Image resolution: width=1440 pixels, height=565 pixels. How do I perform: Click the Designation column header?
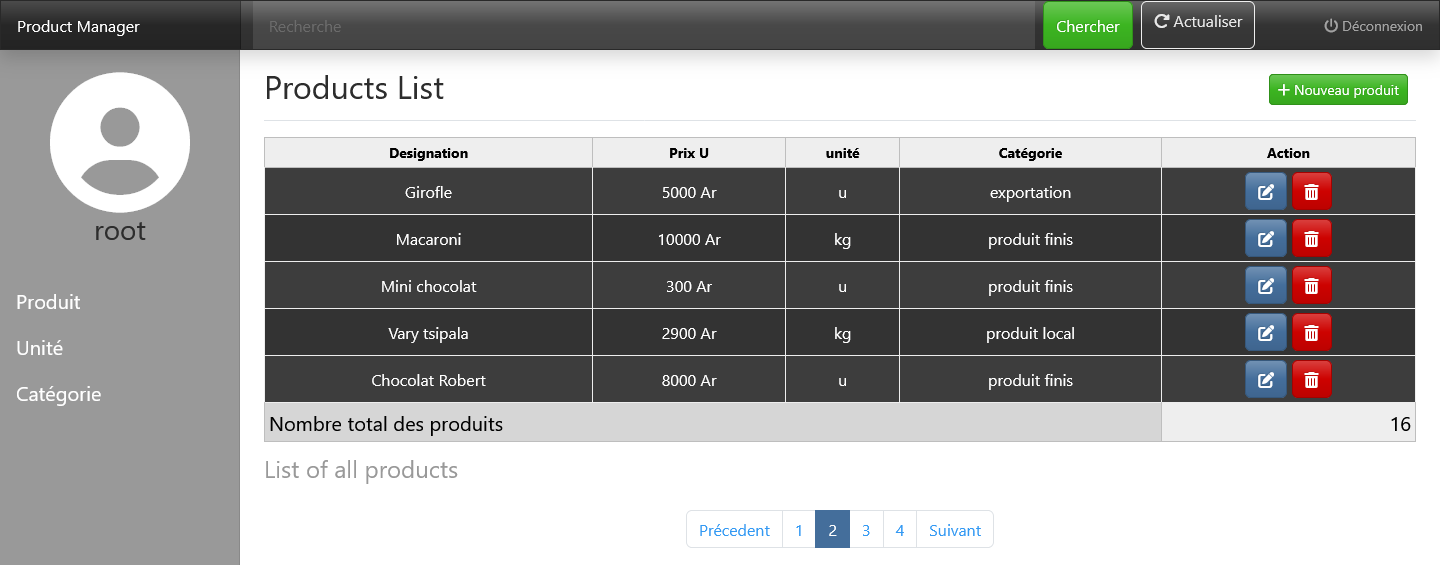[x=428, y=153]
